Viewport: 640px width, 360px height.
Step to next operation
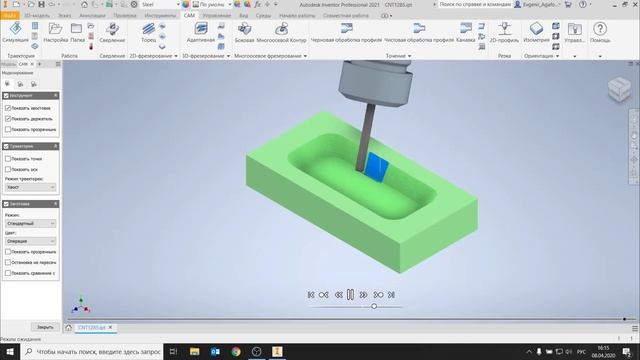(378, 295)
